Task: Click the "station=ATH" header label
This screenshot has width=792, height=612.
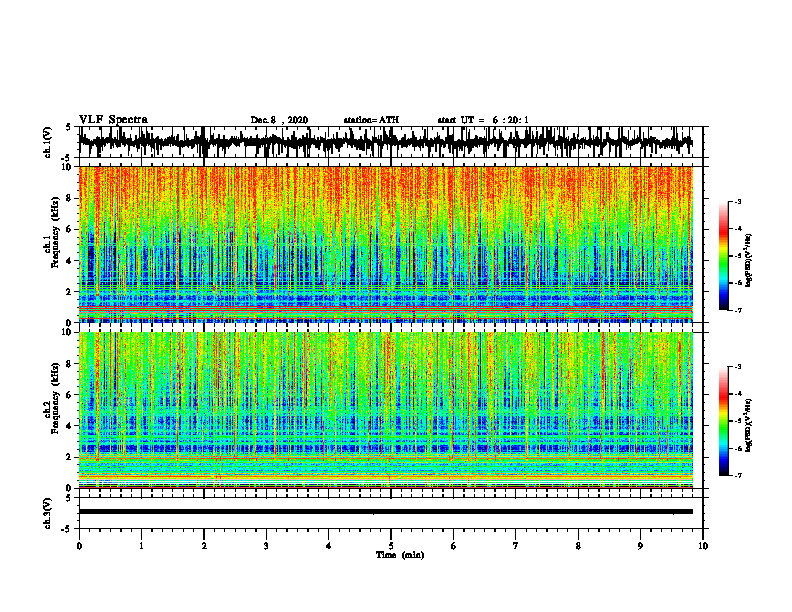Action: tap(371, 120)
